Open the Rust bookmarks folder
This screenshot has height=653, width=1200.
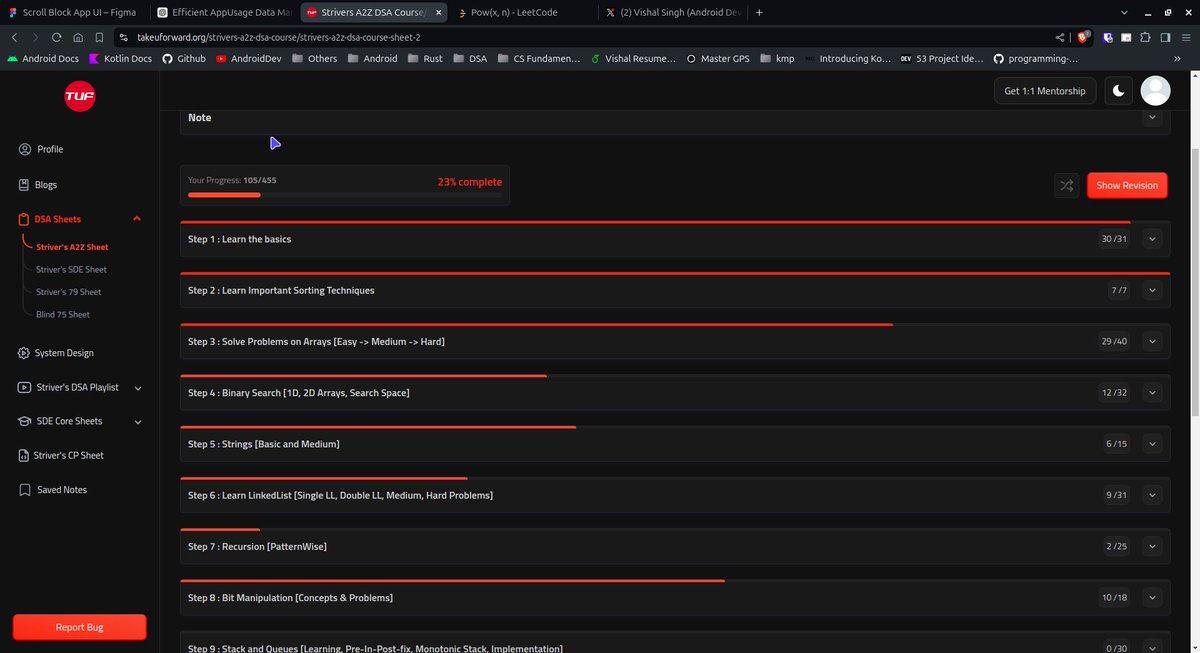tap(424, 59)
